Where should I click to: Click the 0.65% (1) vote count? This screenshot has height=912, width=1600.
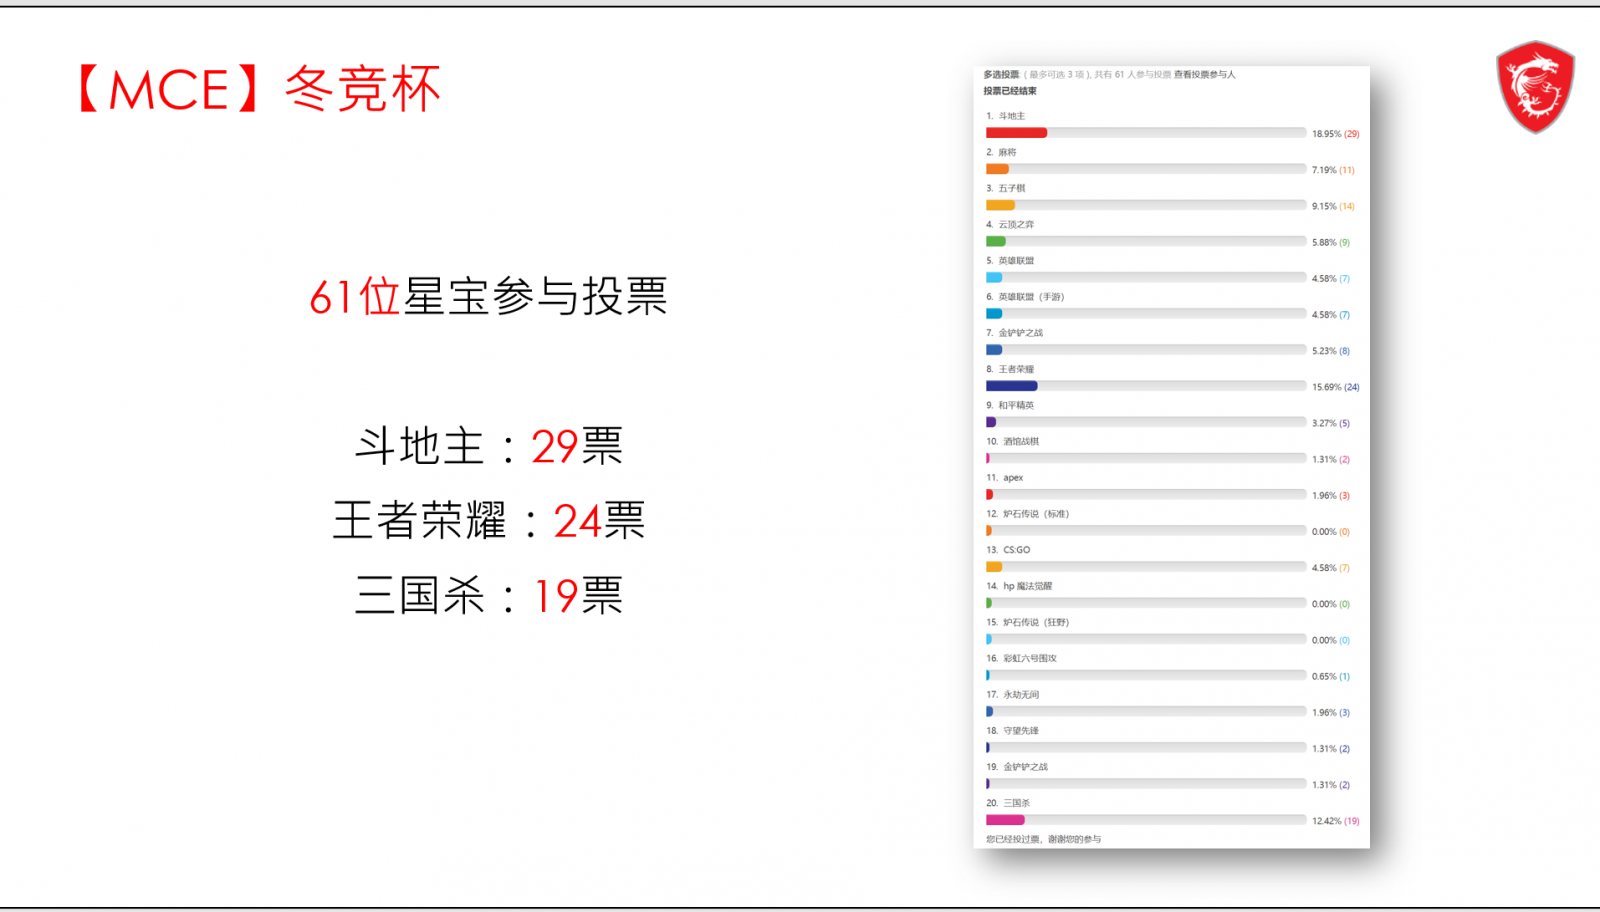point(1331,676)
